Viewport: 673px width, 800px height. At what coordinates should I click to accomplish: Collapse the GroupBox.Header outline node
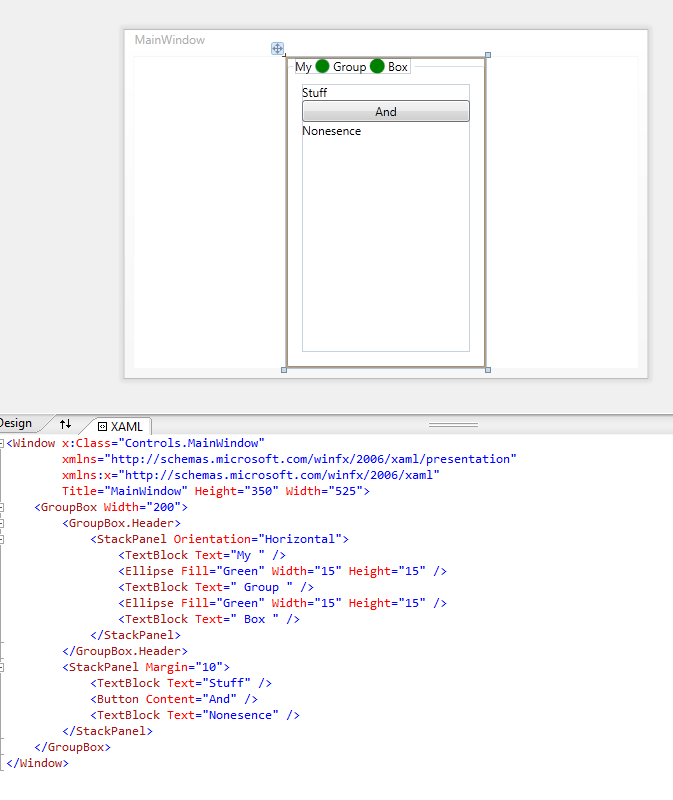coord(3,523)
